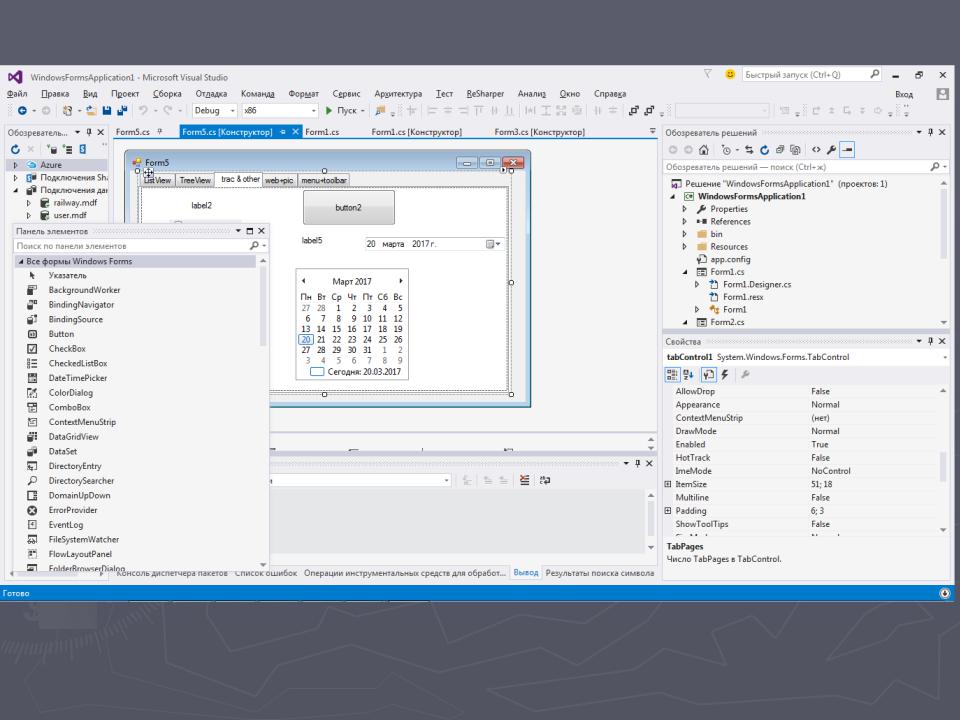Click the feedback smiley icon

click(x=730, y=74)
